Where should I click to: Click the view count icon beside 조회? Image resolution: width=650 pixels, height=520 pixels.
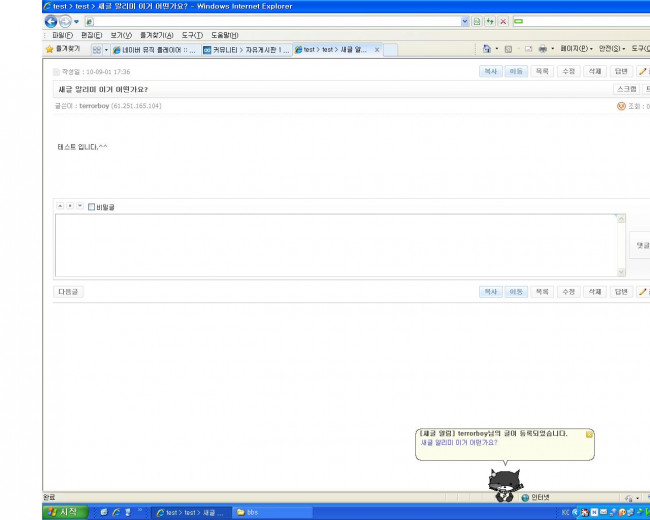tap(621, 106)
